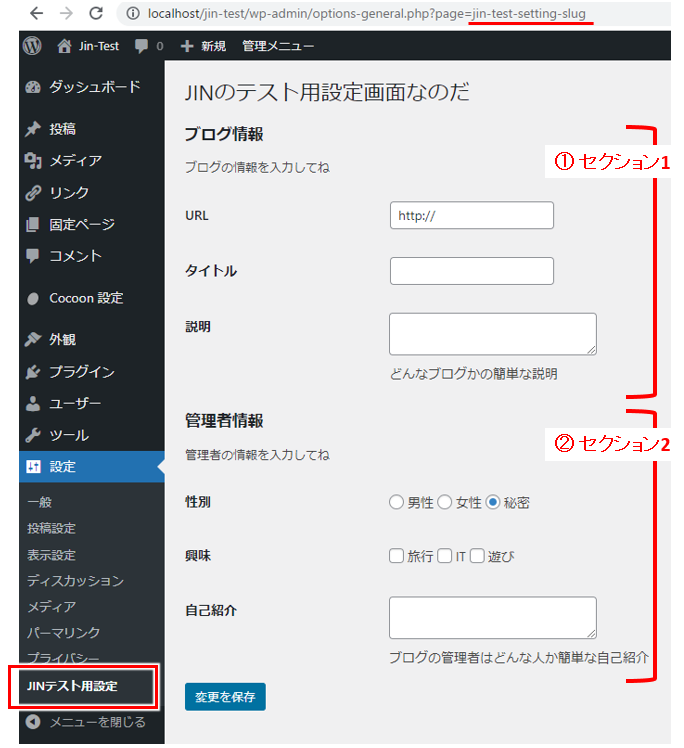Open the ダッシュボード menu item
The width and height of the screenshot is (684, 748).
(95, 87)
